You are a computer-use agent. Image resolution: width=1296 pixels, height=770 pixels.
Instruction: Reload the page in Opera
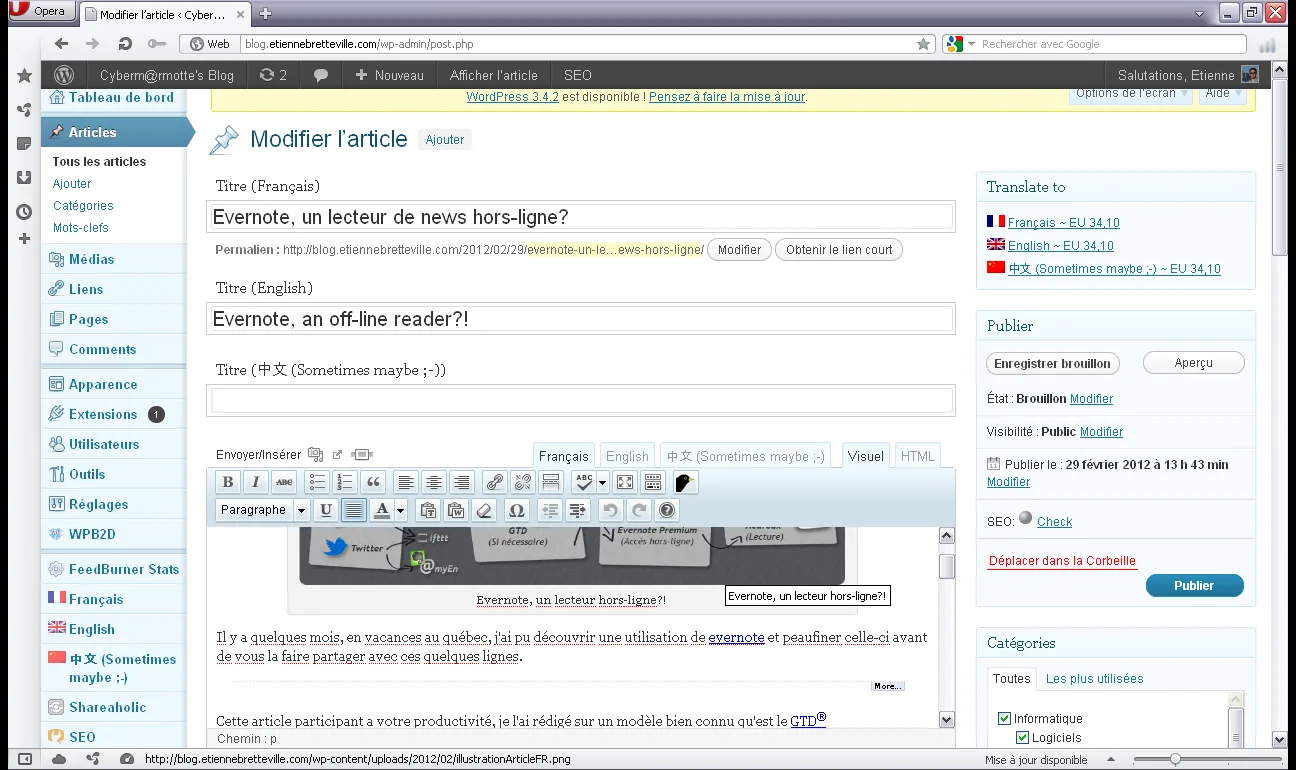(125, 44)
